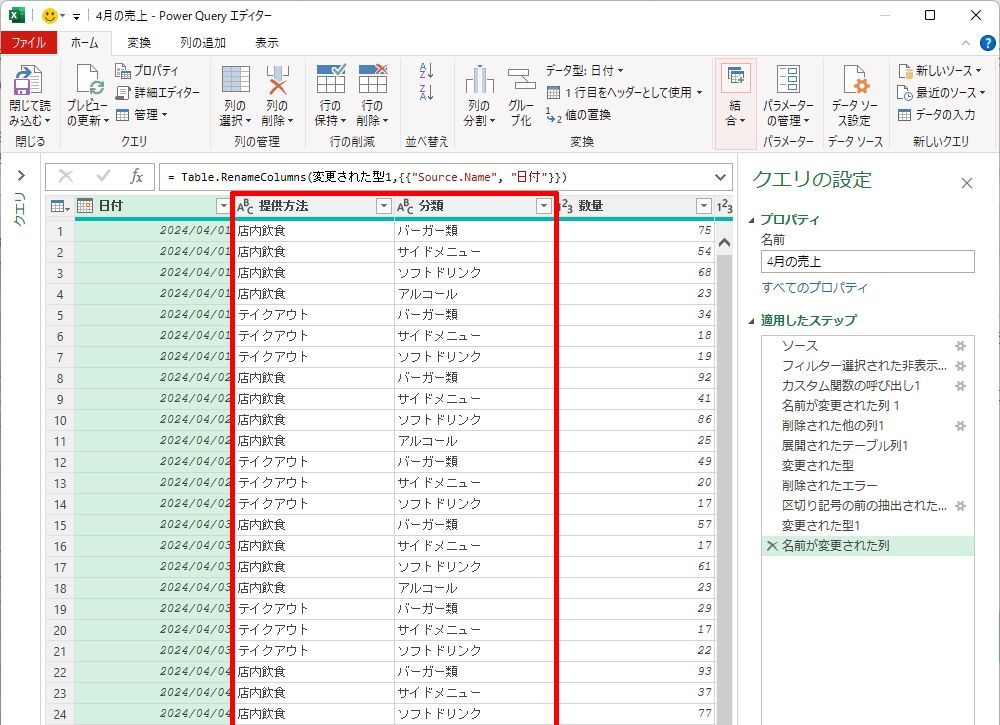Click the 名前 query name input field
This screenshot has height=725, width=1000.
867,262
